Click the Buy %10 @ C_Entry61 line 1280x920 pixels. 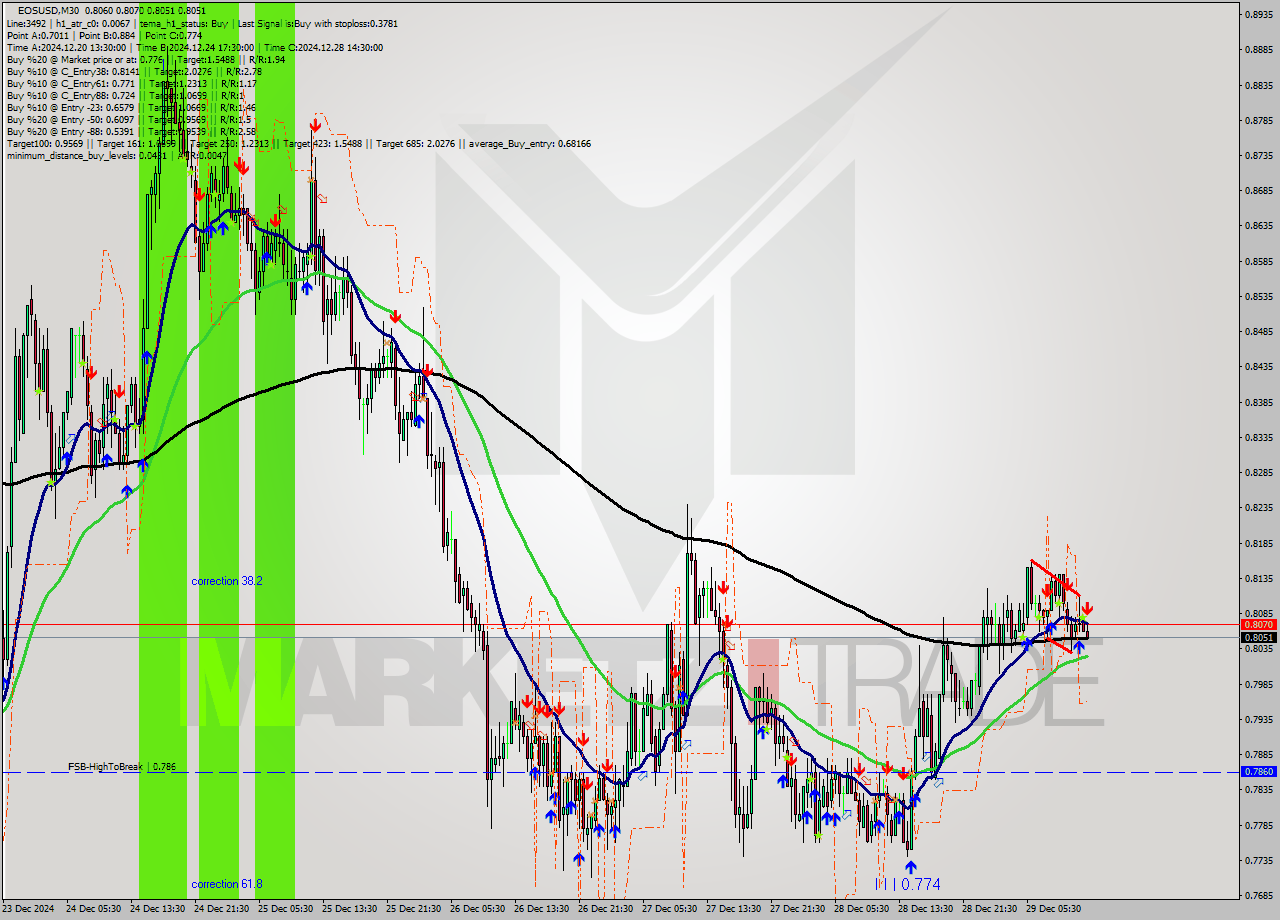point(131,83)
